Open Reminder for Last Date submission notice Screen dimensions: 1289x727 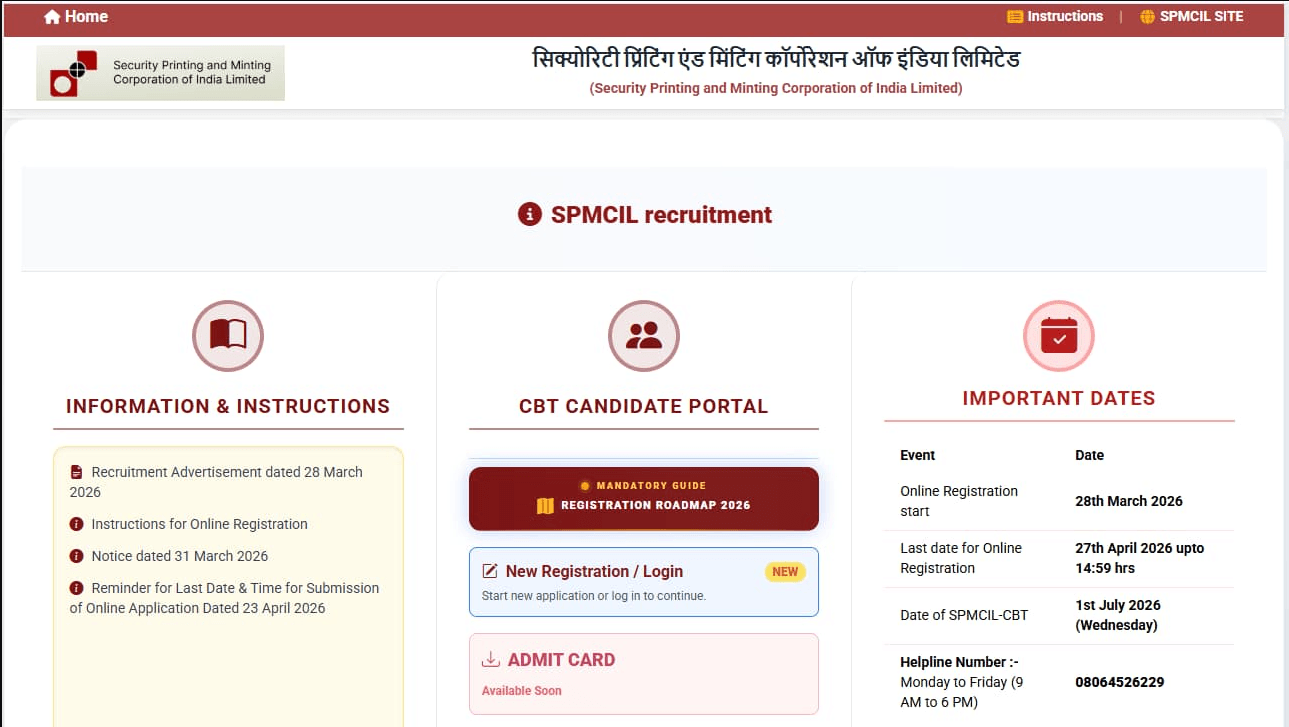[x=224, y=598]
